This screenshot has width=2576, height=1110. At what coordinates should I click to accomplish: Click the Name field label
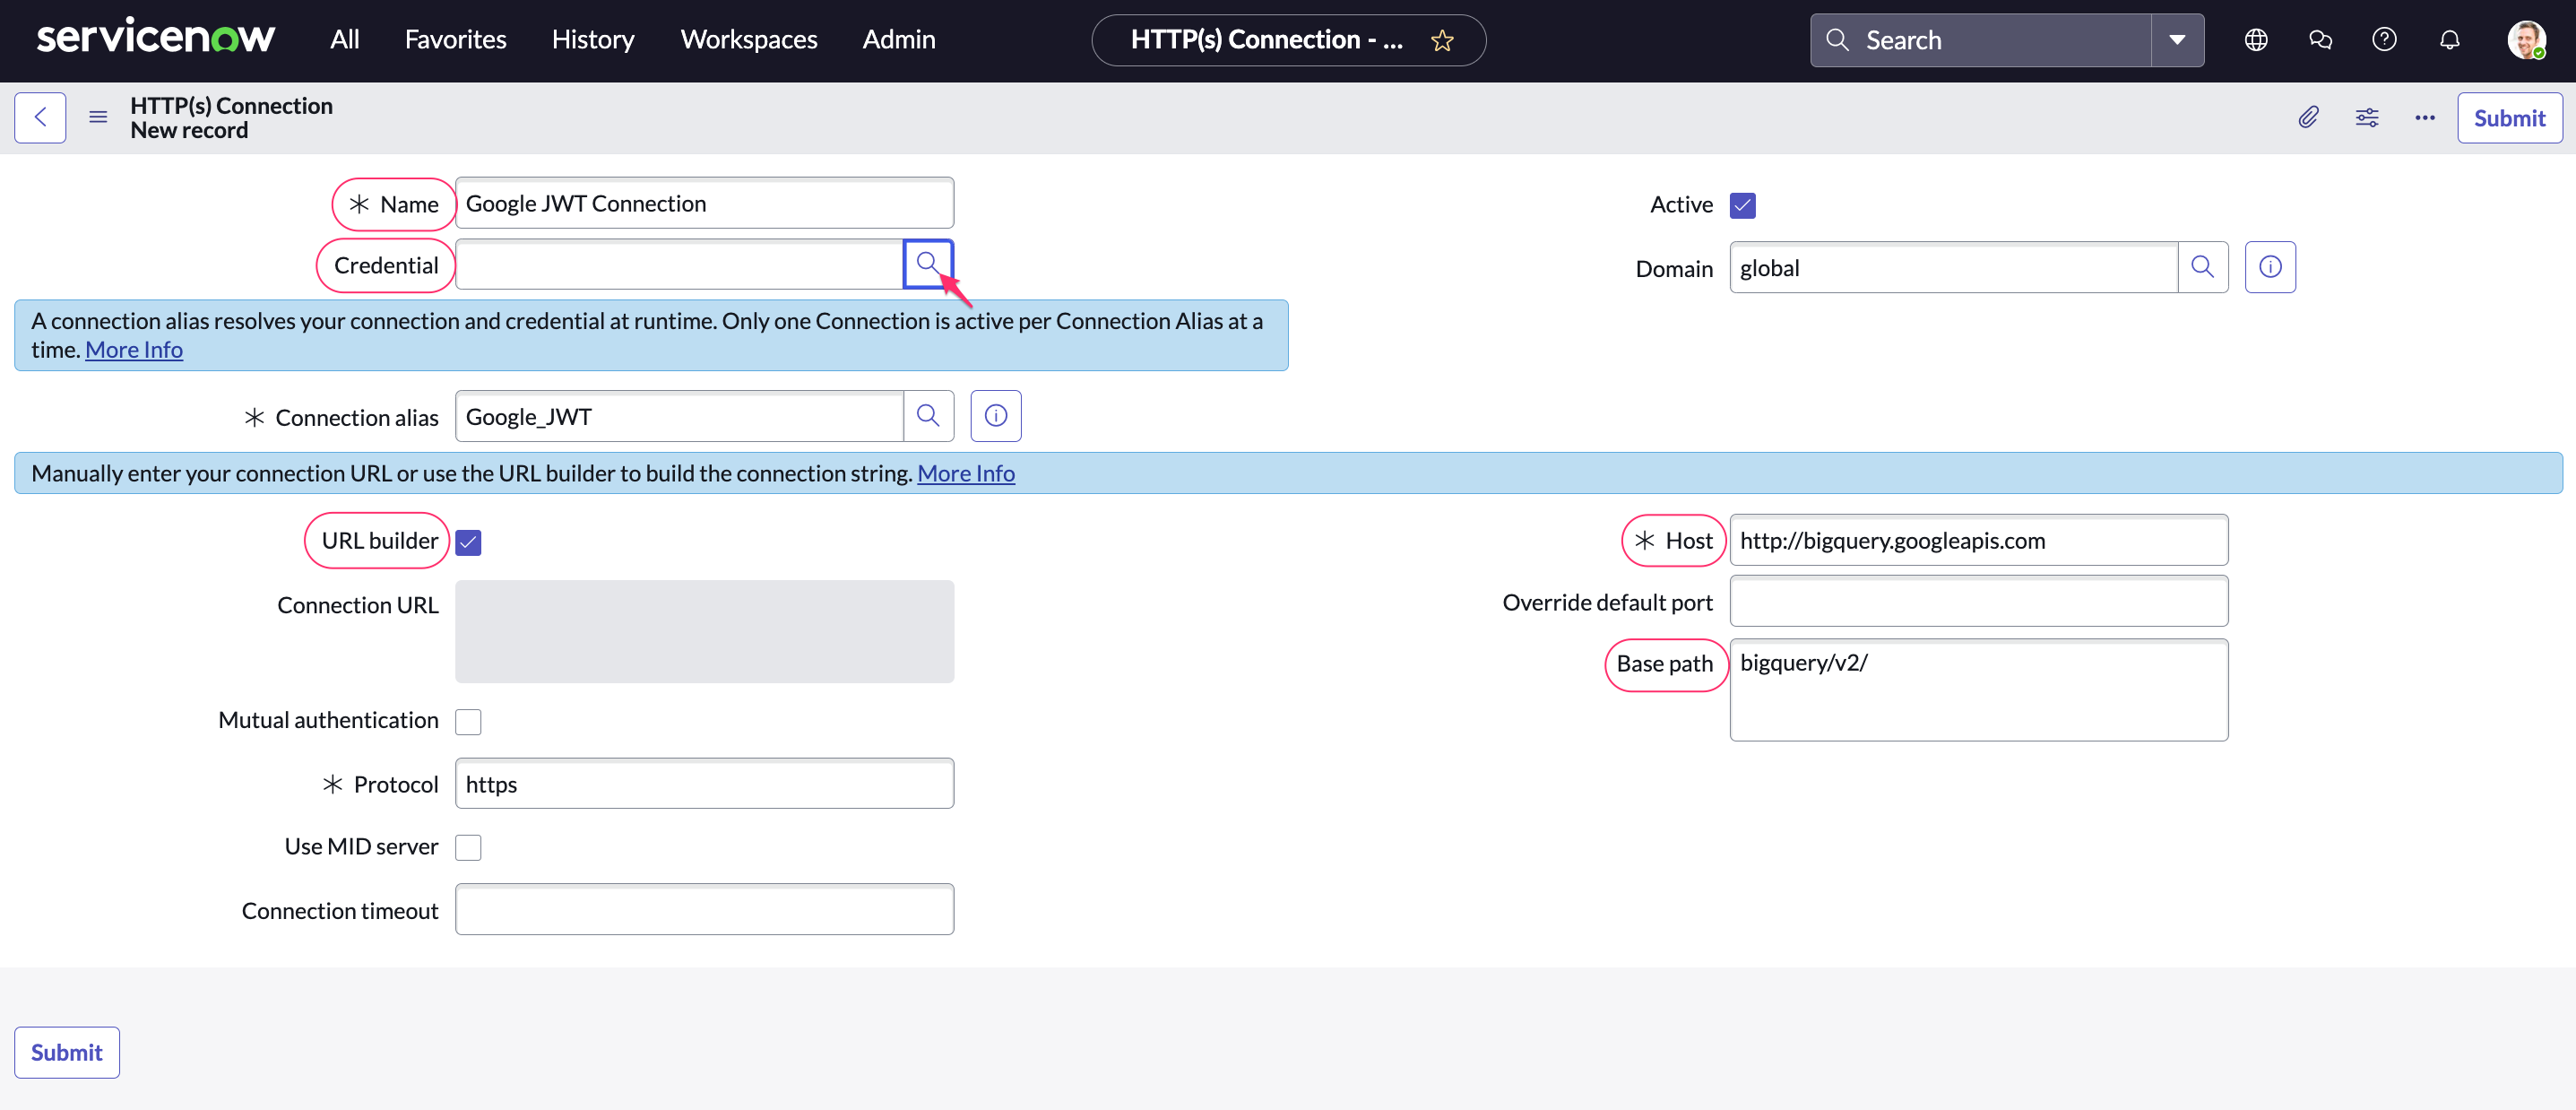tap(409, 204)
